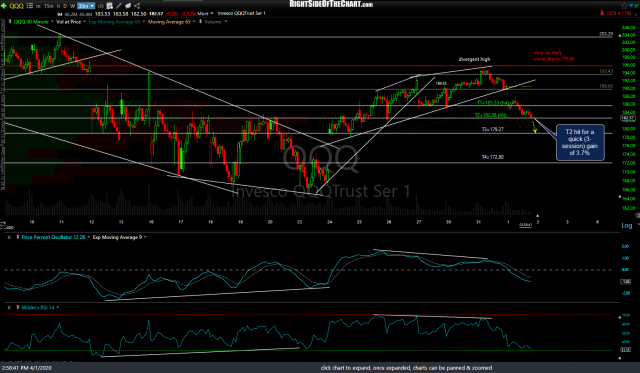Click the time-axis scroll arrow at left
Image resolution: width=640 pixels, height=373 pixels.
3,223
